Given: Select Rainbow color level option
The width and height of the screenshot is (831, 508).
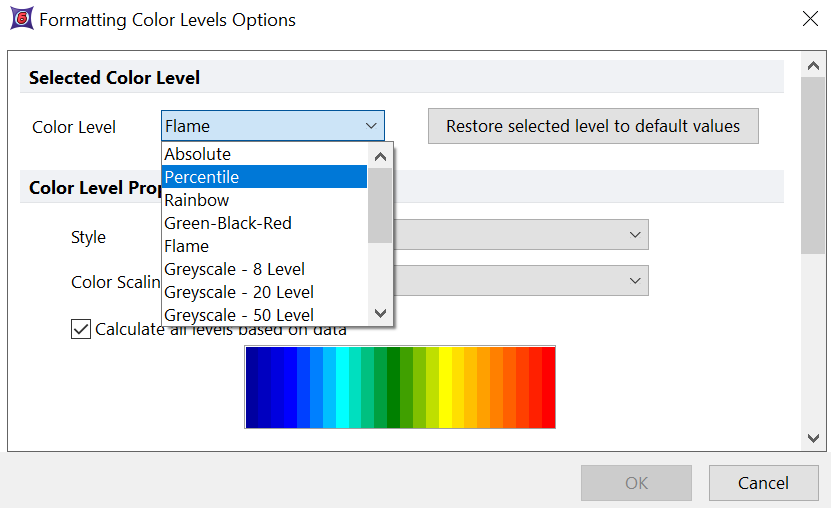Looking at the screenshot, I should 197,200.
